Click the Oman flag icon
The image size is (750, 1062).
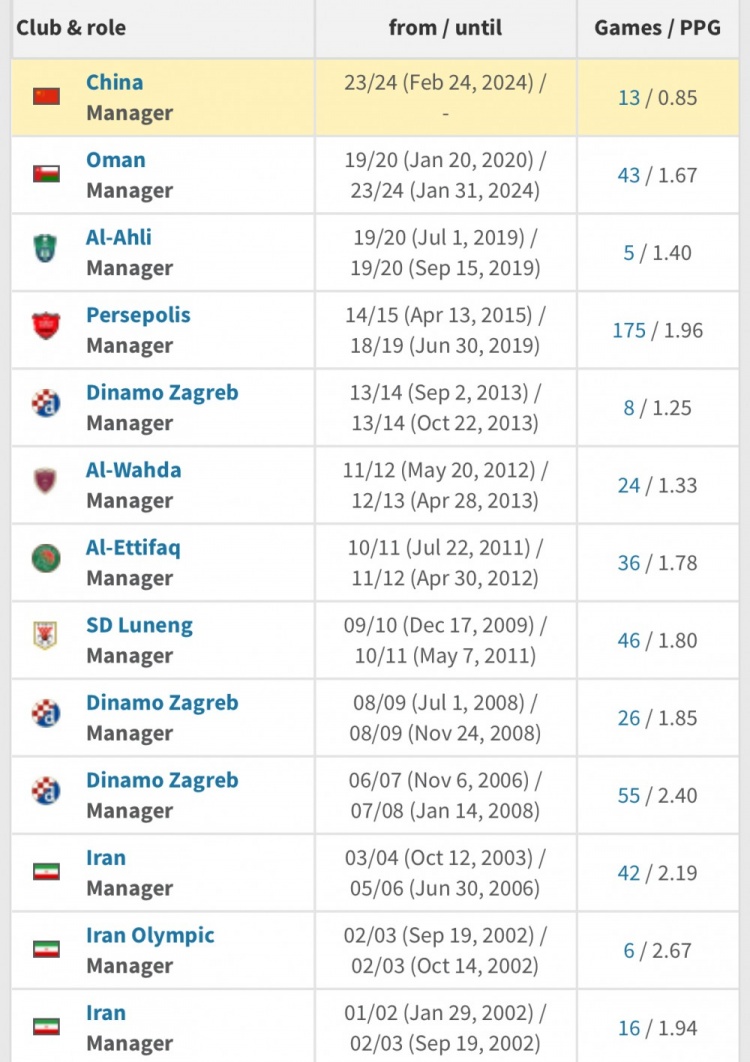pyautogui.click(x=46, y=174)
